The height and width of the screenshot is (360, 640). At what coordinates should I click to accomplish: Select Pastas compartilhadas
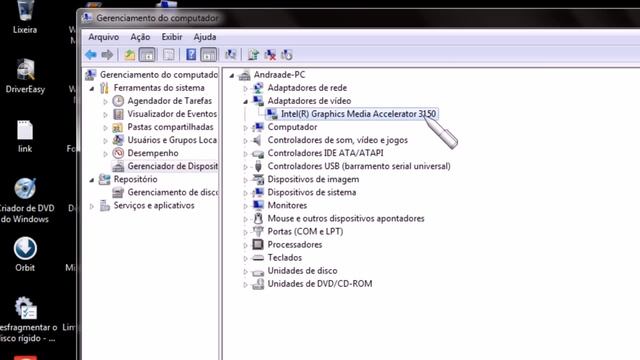coord(170,127)
